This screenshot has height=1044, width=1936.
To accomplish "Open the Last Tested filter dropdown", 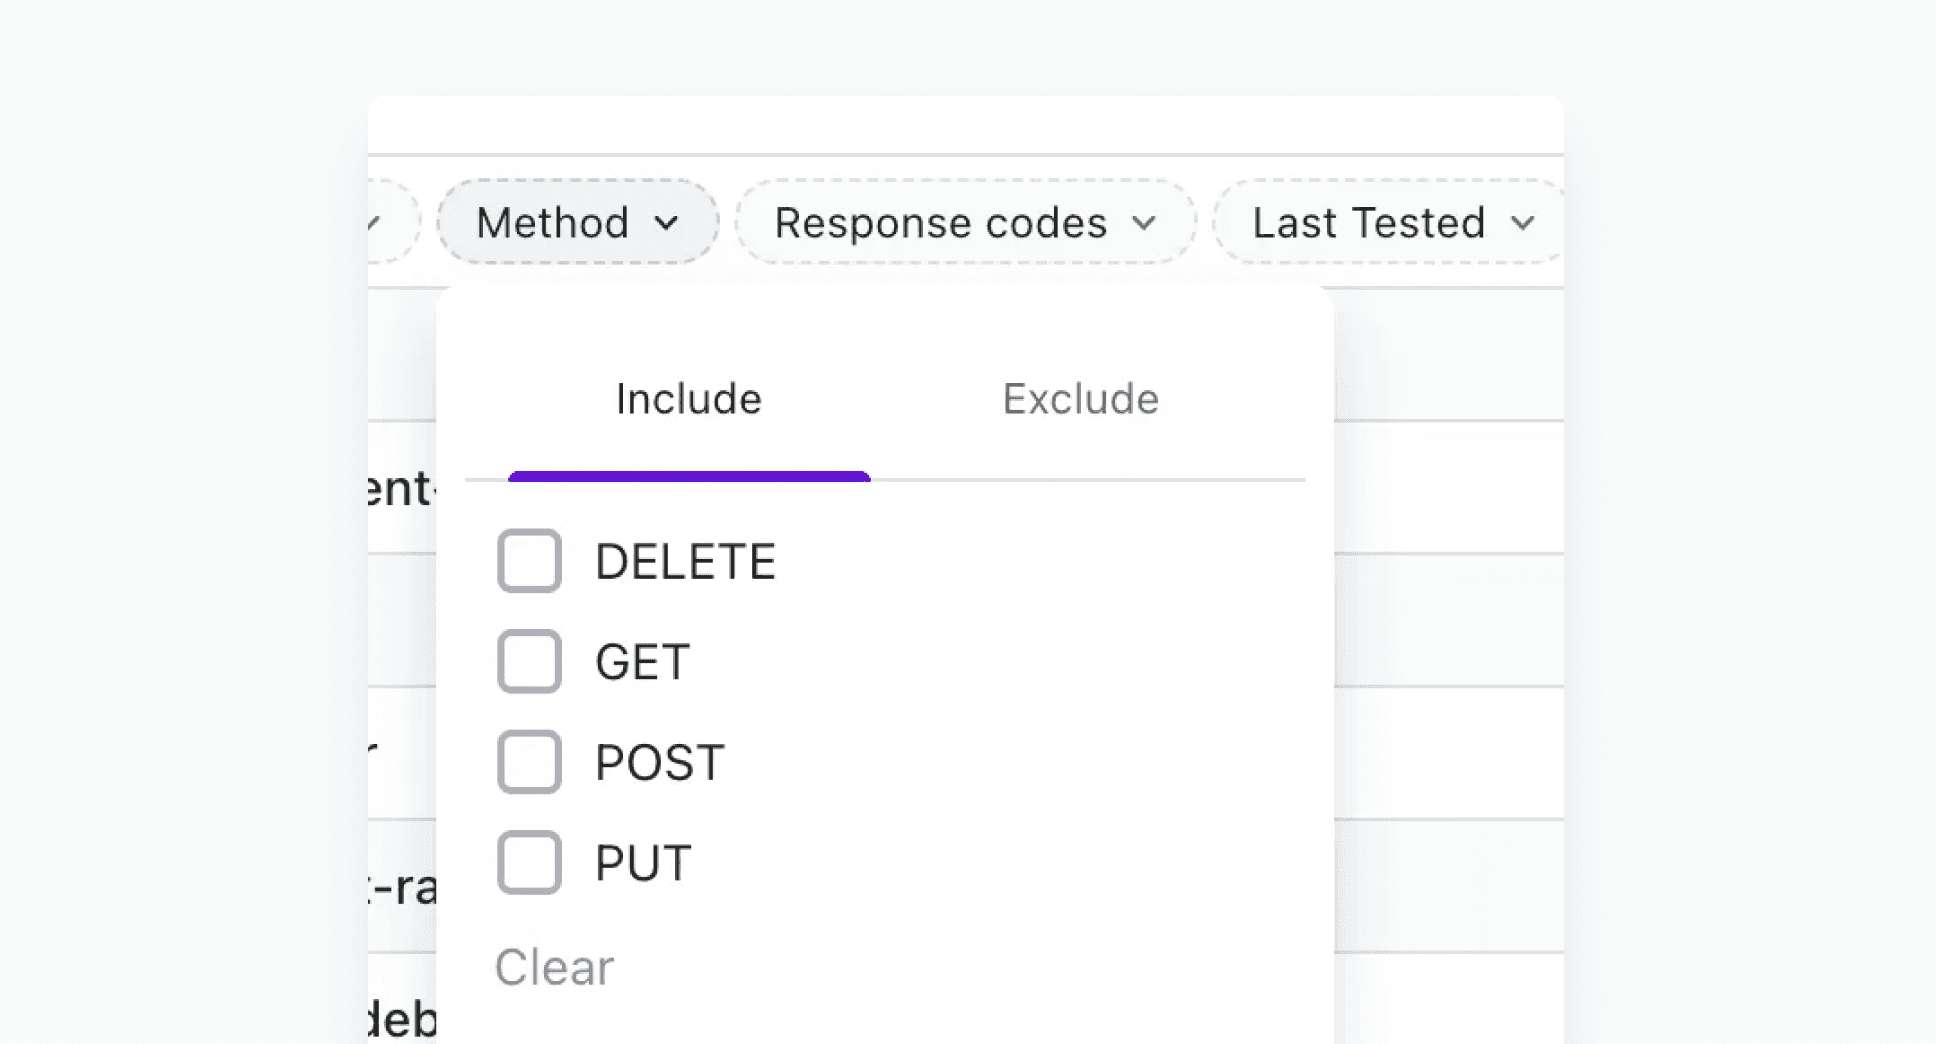I will coord(1388,222).
